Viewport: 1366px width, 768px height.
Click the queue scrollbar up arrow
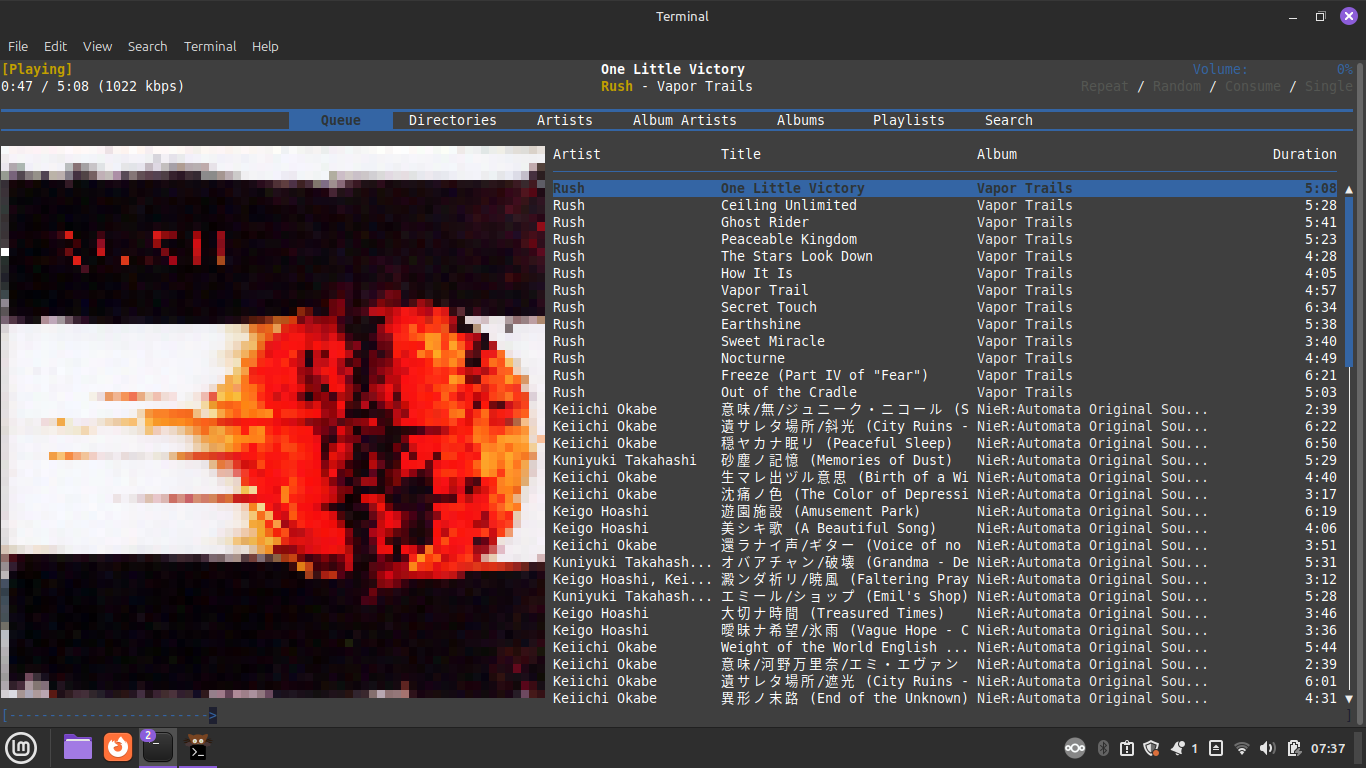(x=1349, y=189)
